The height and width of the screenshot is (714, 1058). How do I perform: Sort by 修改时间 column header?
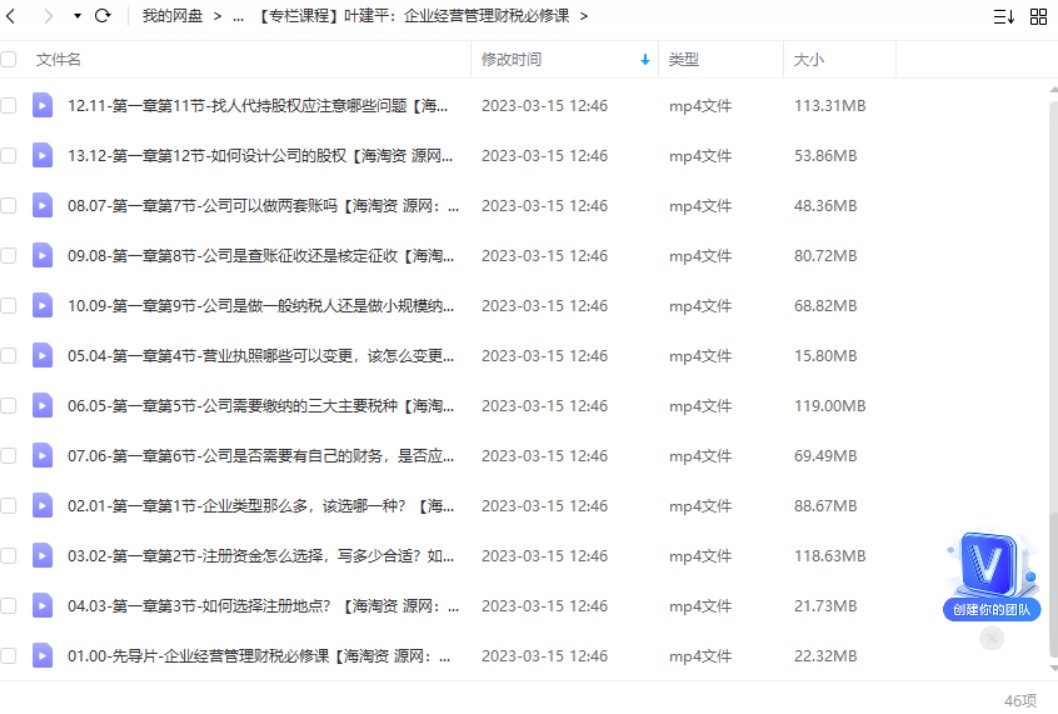tap(511, 59)
